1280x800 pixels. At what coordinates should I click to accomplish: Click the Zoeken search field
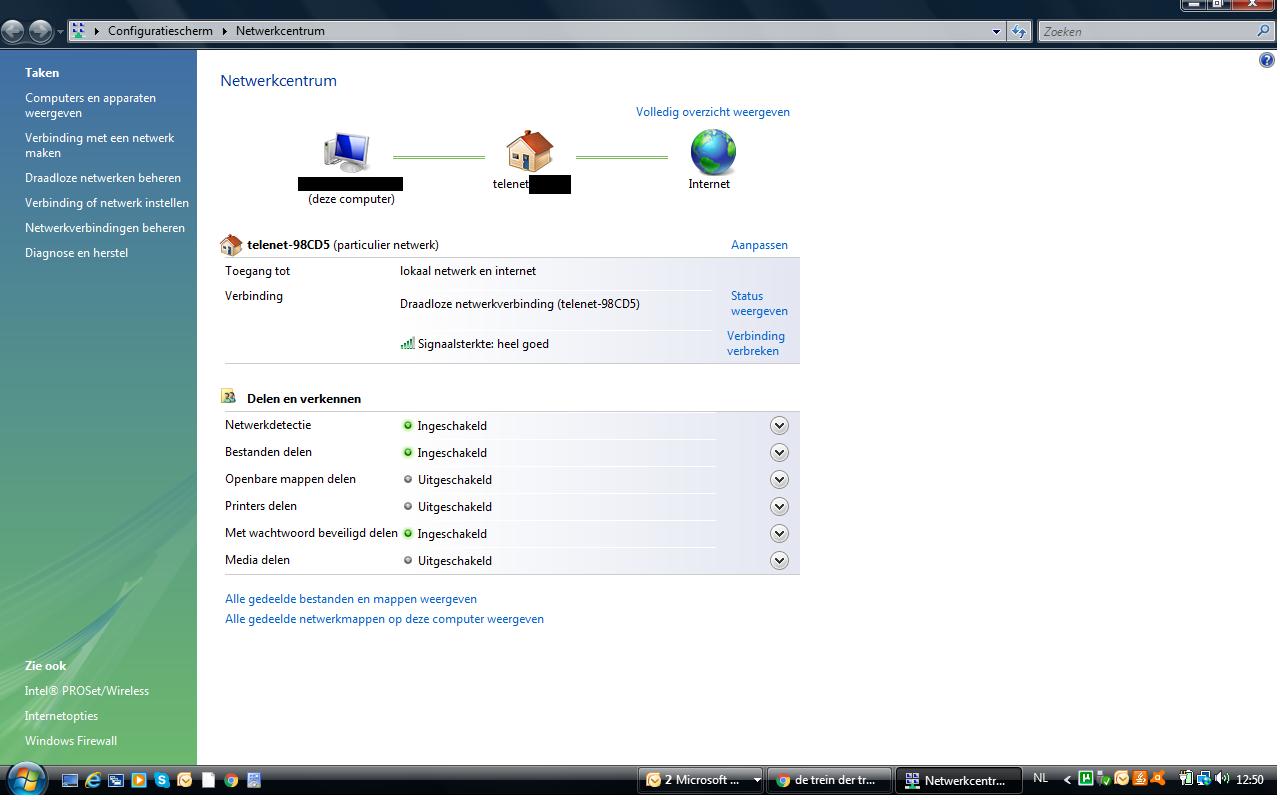tap(1148, 31)
